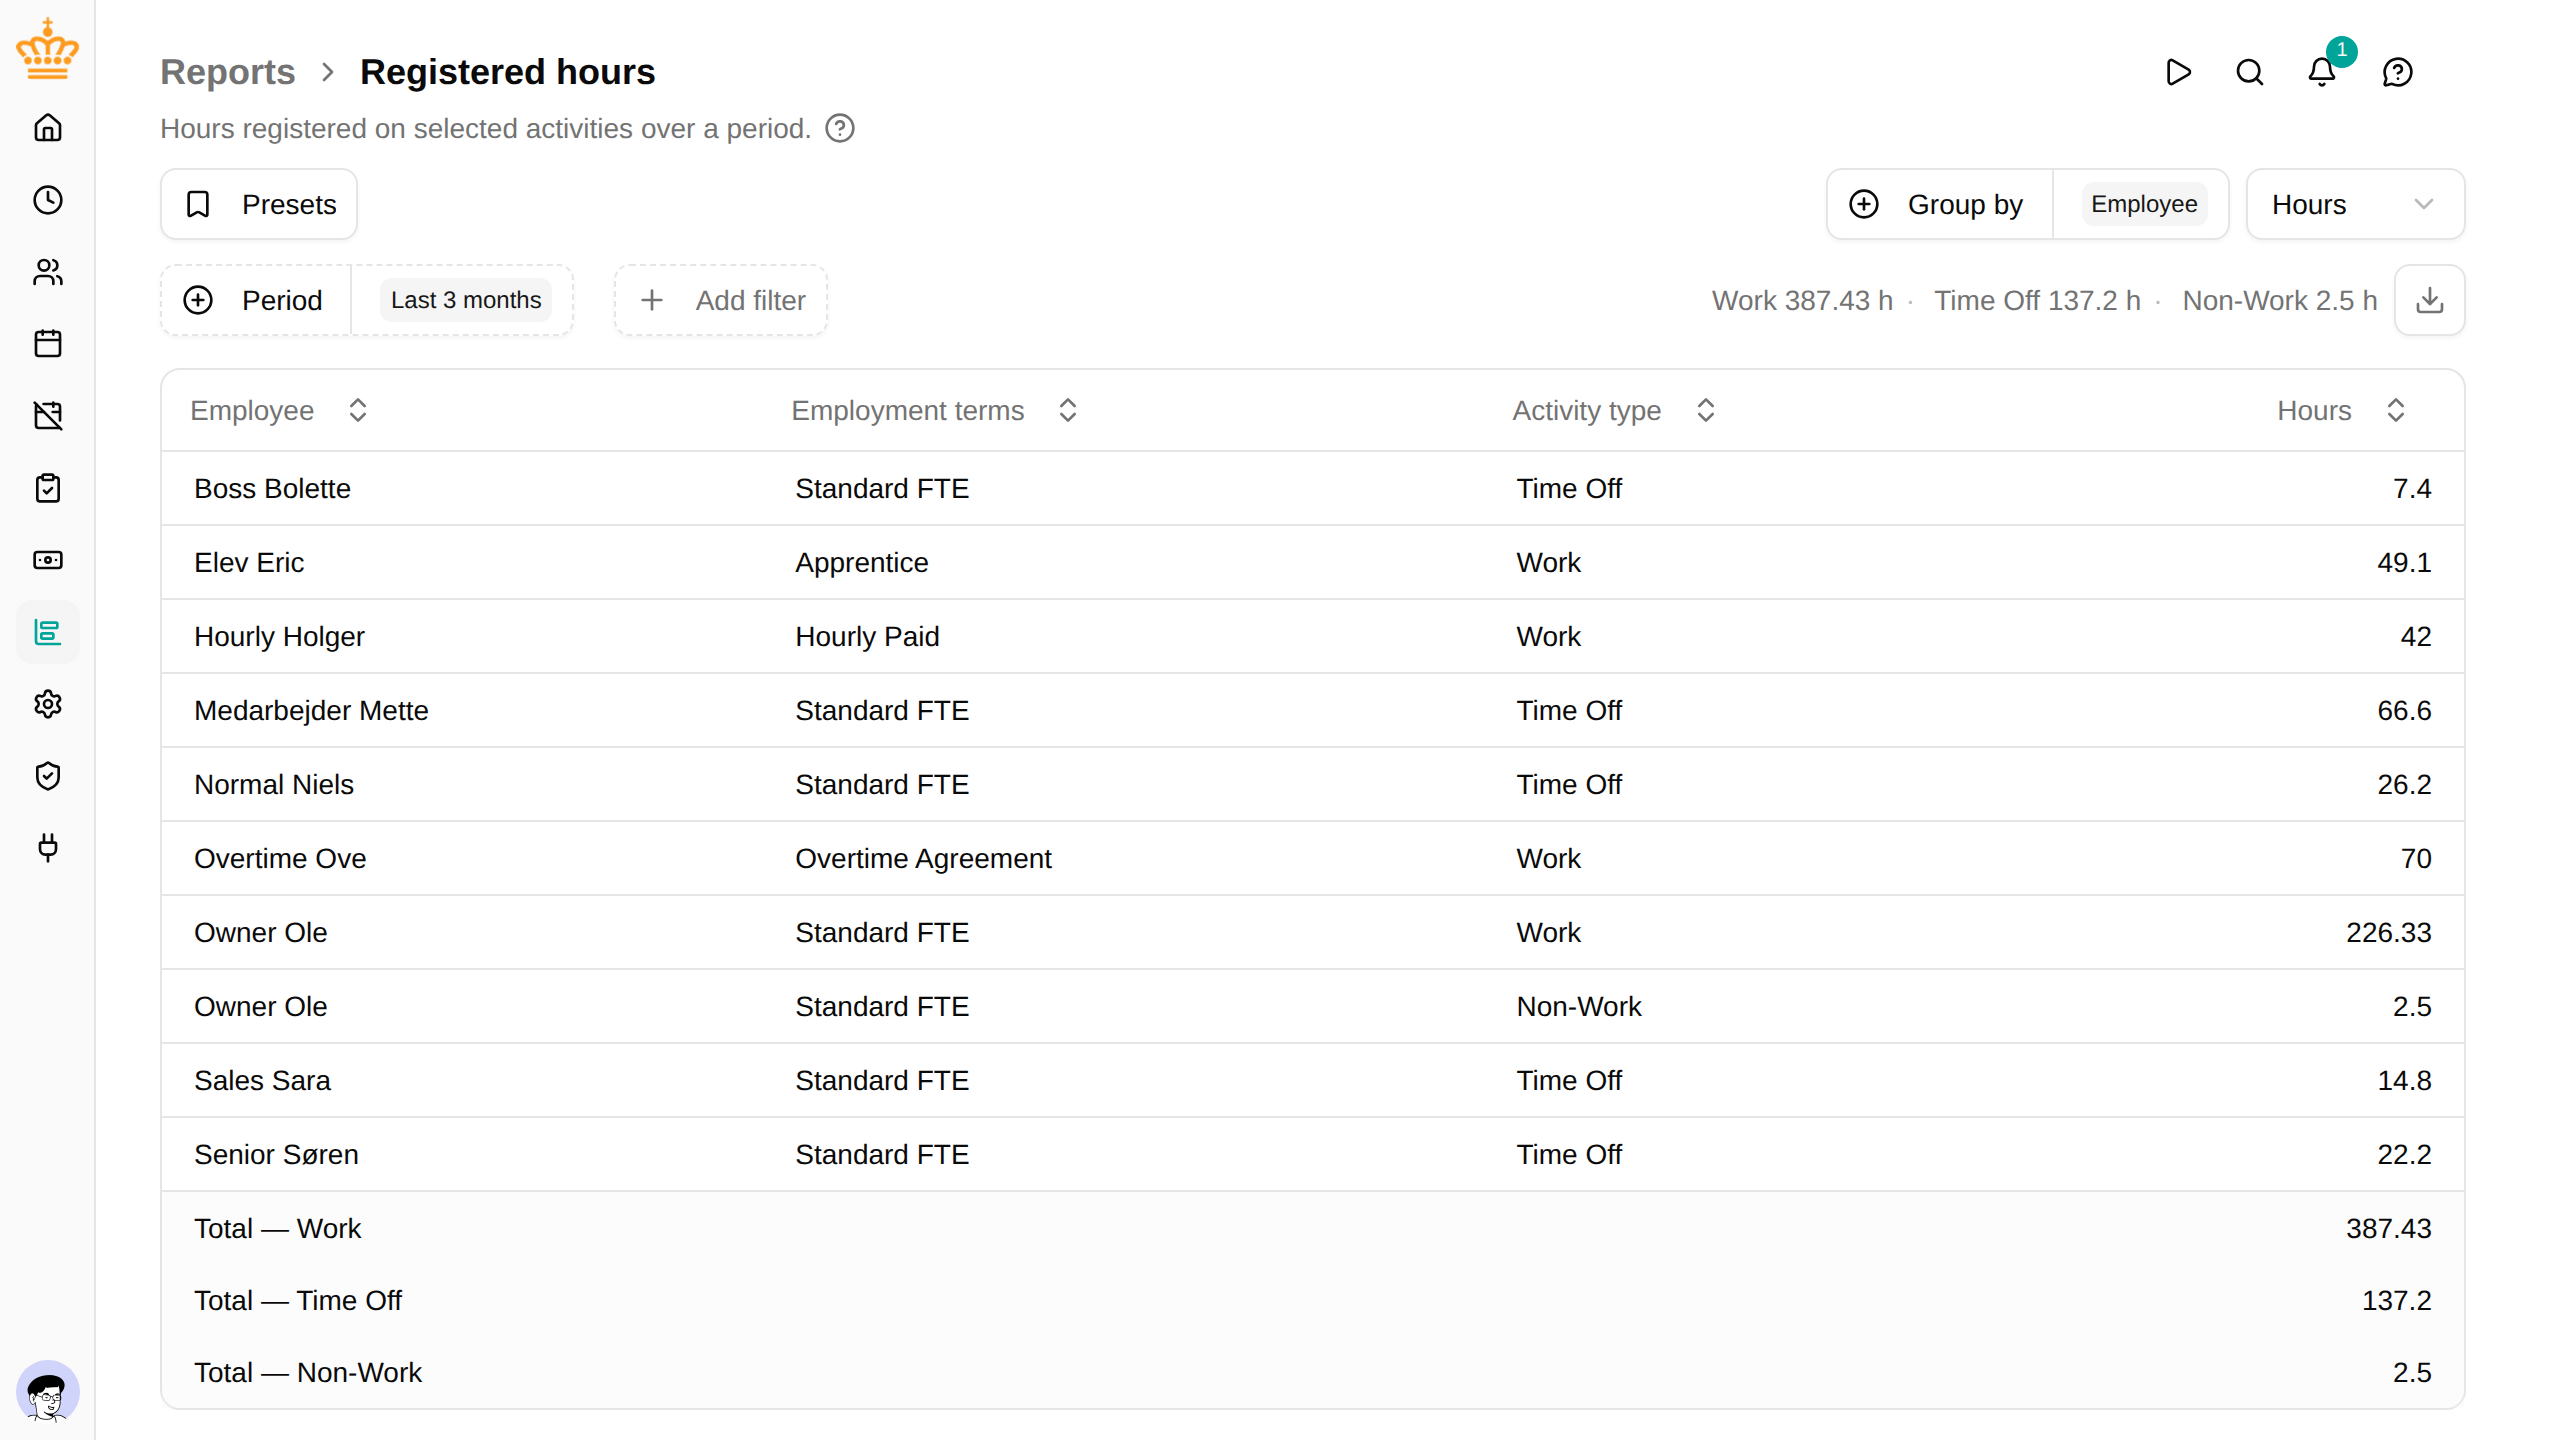Click Owner Ole Non-Work activity cell

(1578, 1007)
